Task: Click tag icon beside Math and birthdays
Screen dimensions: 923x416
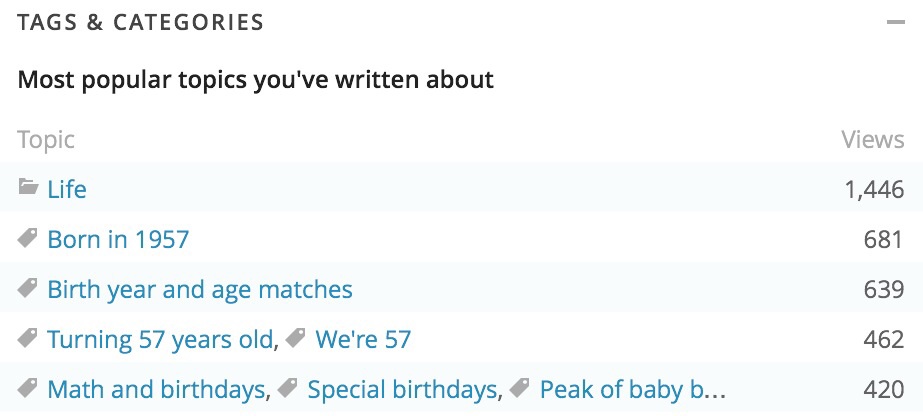Action: pyautogui.click(x=28, y=389)
